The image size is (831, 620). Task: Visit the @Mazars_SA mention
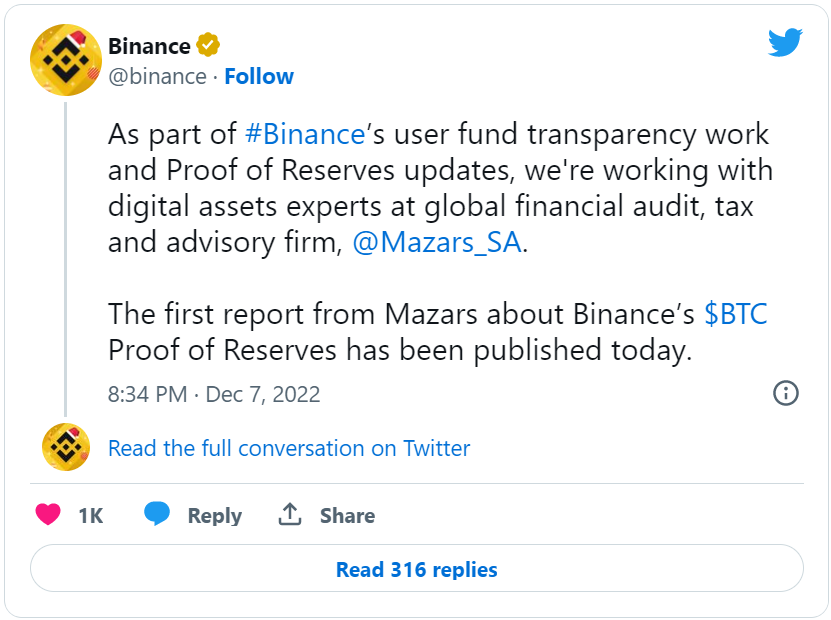pyautogui.click(x=437, y=243)
